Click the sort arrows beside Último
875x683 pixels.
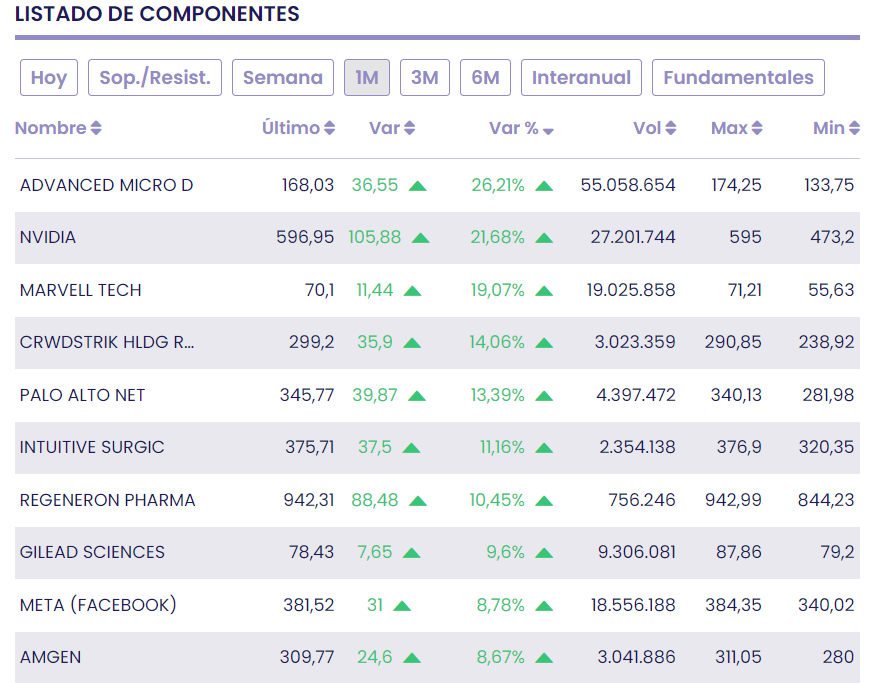pos(330,128)
